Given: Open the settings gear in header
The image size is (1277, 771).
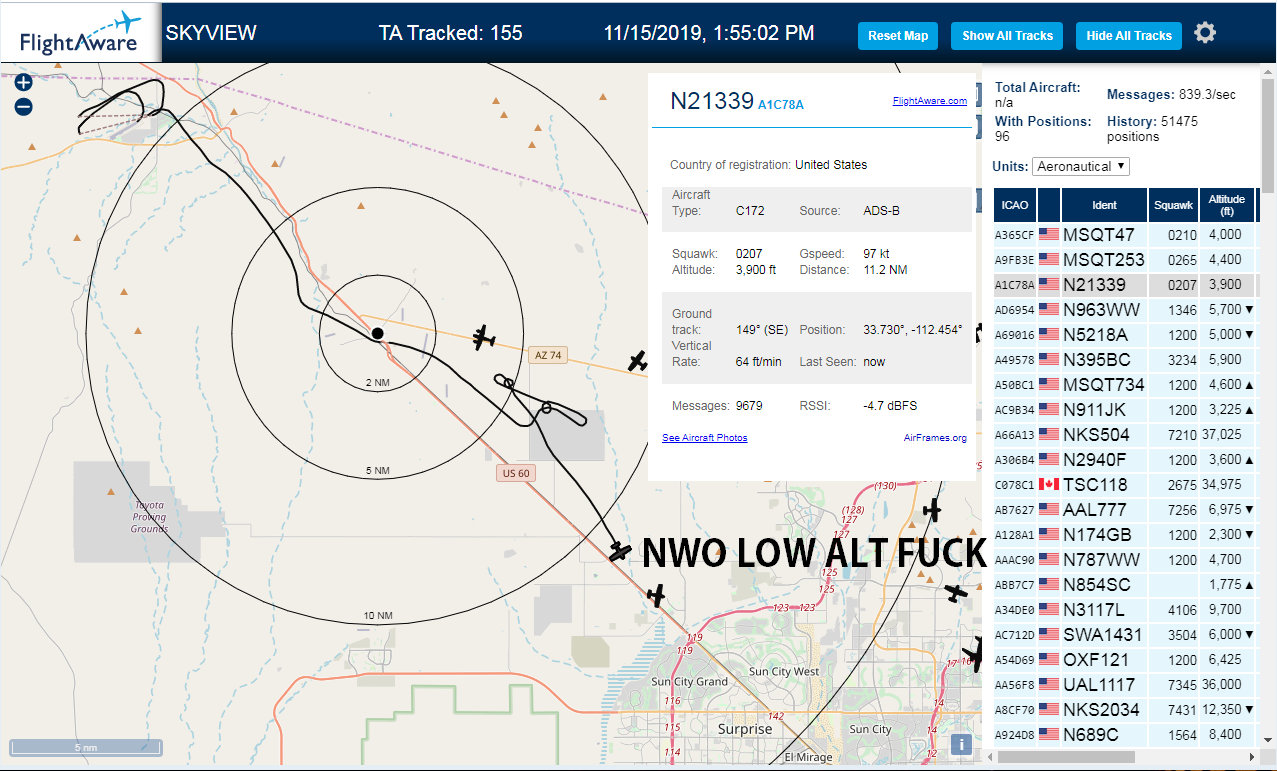Looking at the screenshot, I should click(1205, 33).
